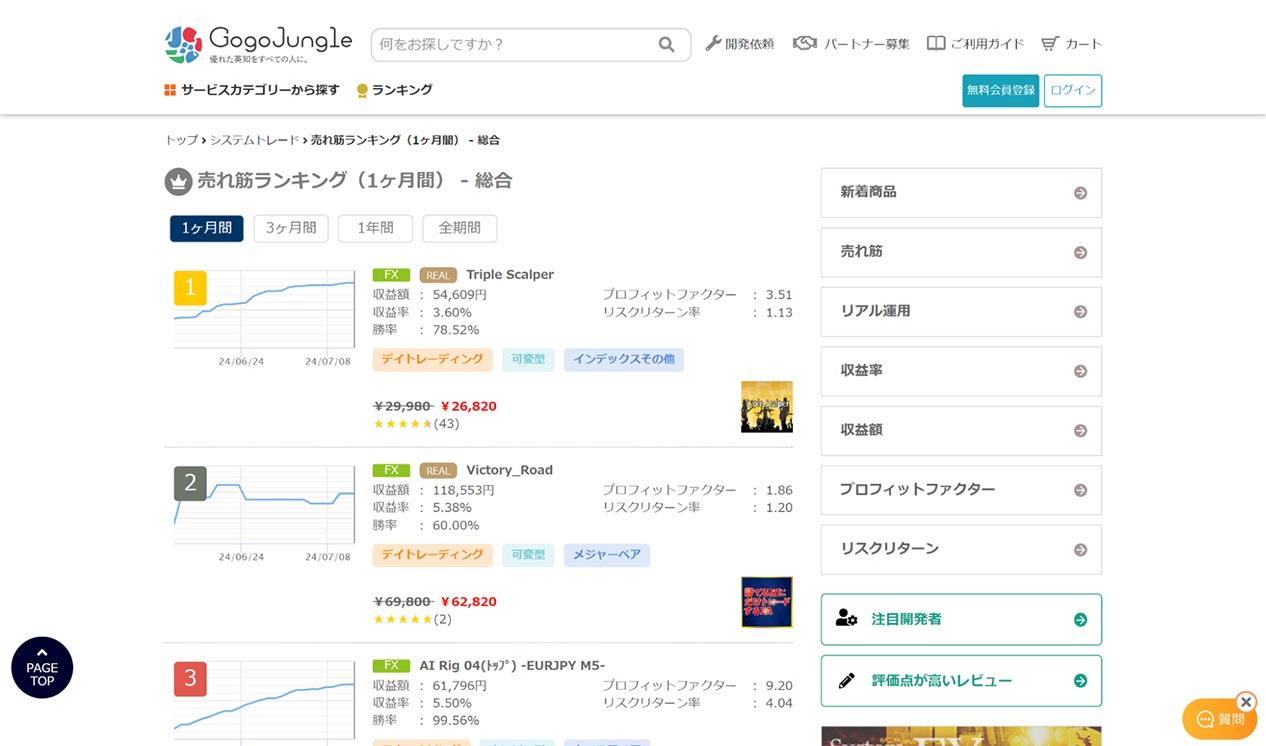Click the orange grid category icon
The image size is (1266, 746).
tap(170, 90)
